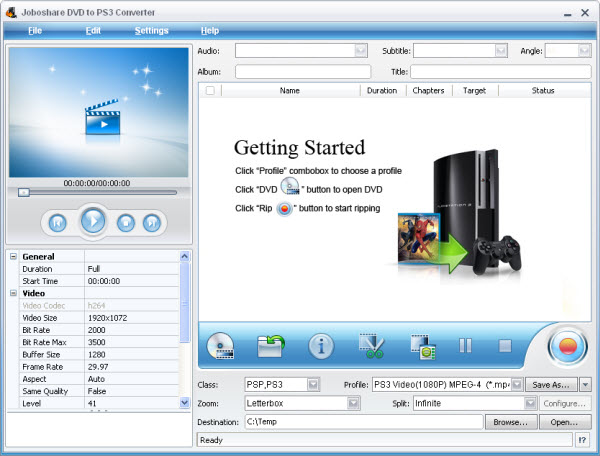Select the Level value 41
Viewport: 600px width, 456px height.
[132, 404]
